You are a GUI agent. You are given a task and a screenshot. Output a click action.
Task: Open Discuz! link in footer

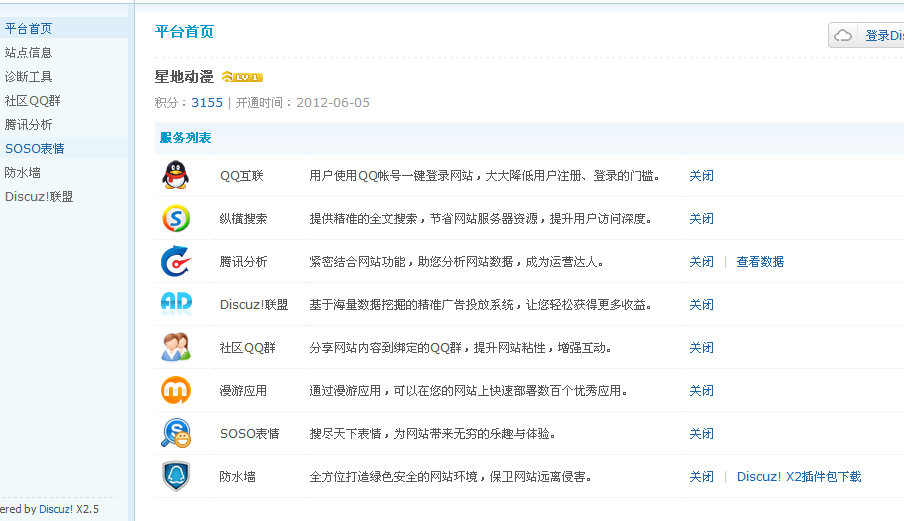56,509
